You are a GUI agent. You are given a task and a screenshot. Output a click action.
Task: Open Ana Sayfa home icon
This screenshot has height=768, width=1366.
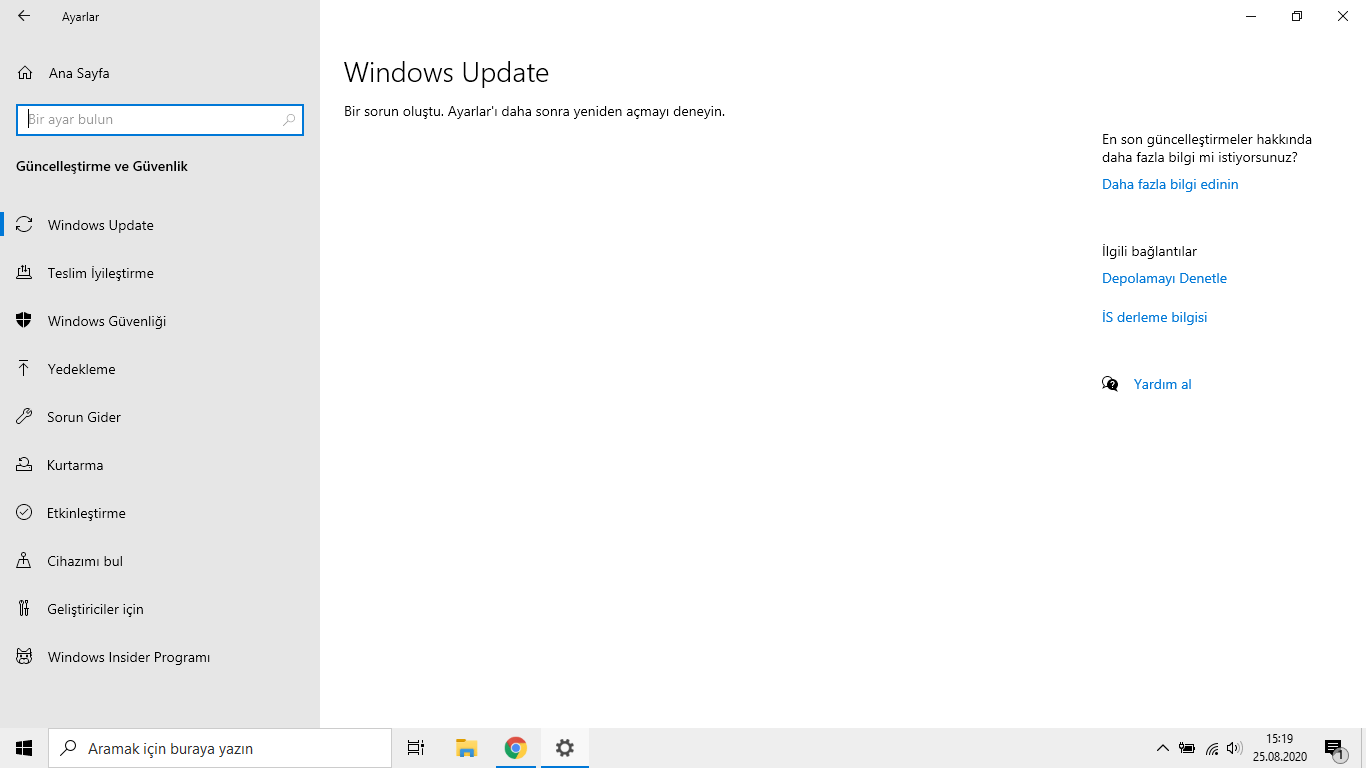coord(25,73)
